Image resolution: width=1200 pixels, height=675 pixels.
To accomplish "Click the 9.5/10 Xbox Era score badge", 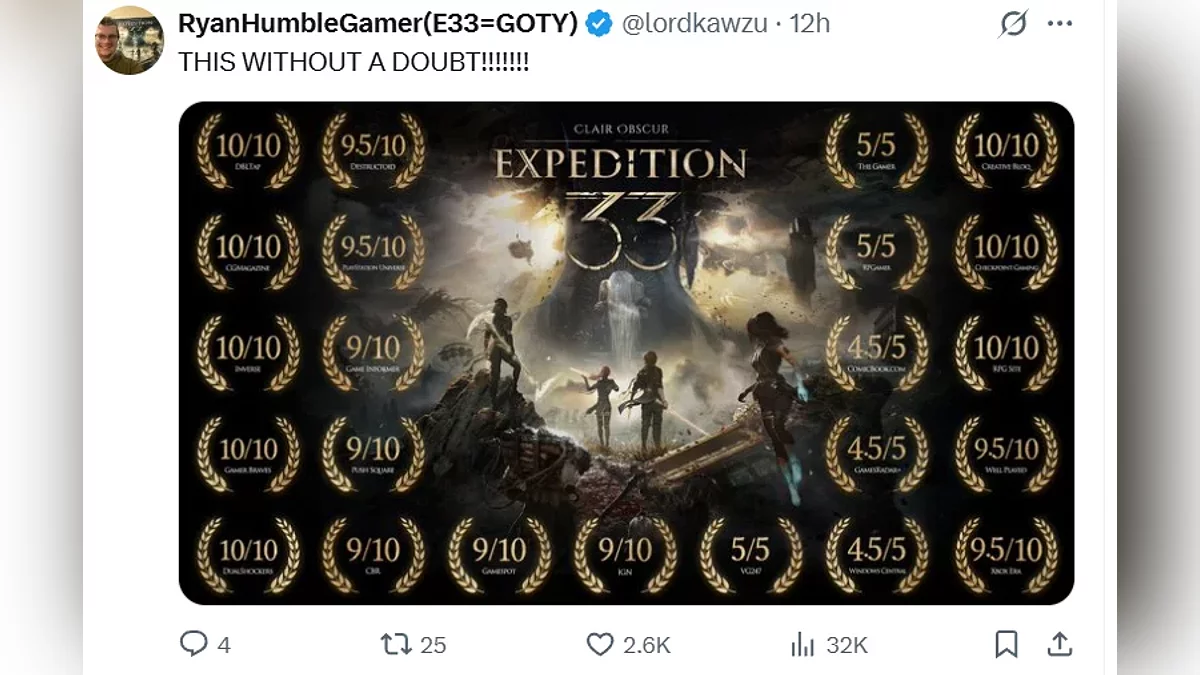I will pyautogui.click(x=1006, y=553).
